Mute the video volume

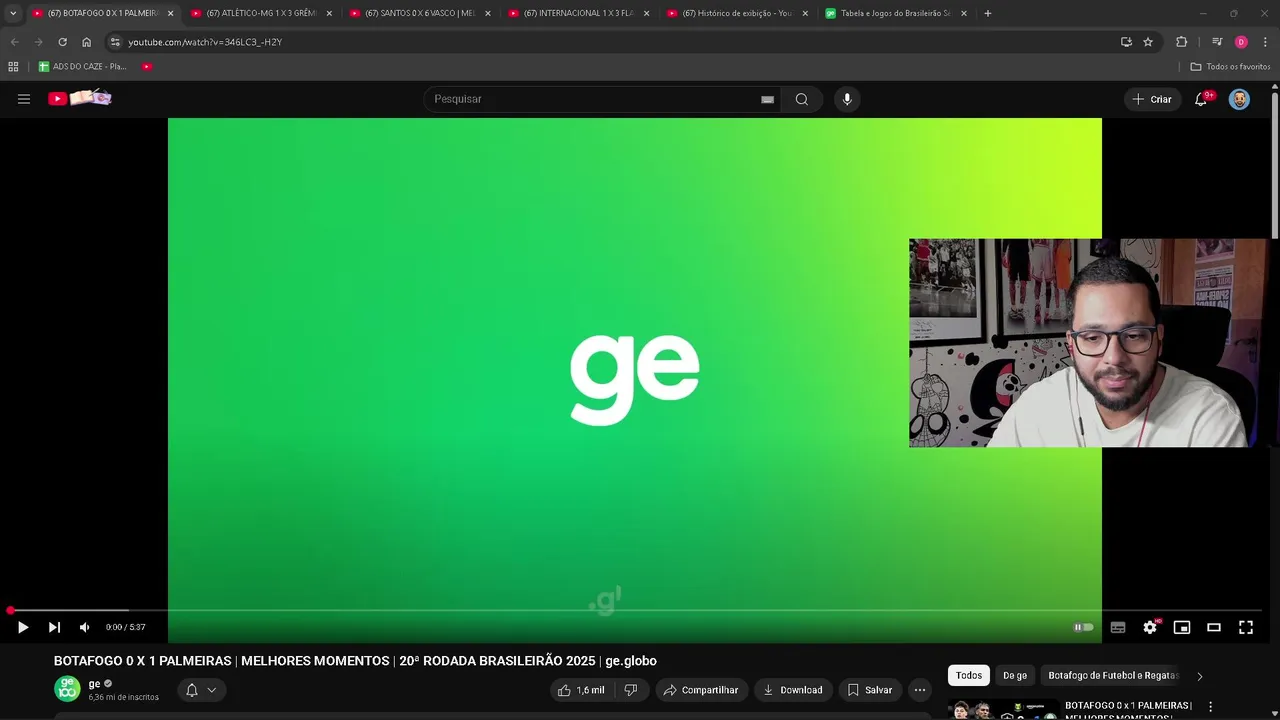(x=84, y=627)
